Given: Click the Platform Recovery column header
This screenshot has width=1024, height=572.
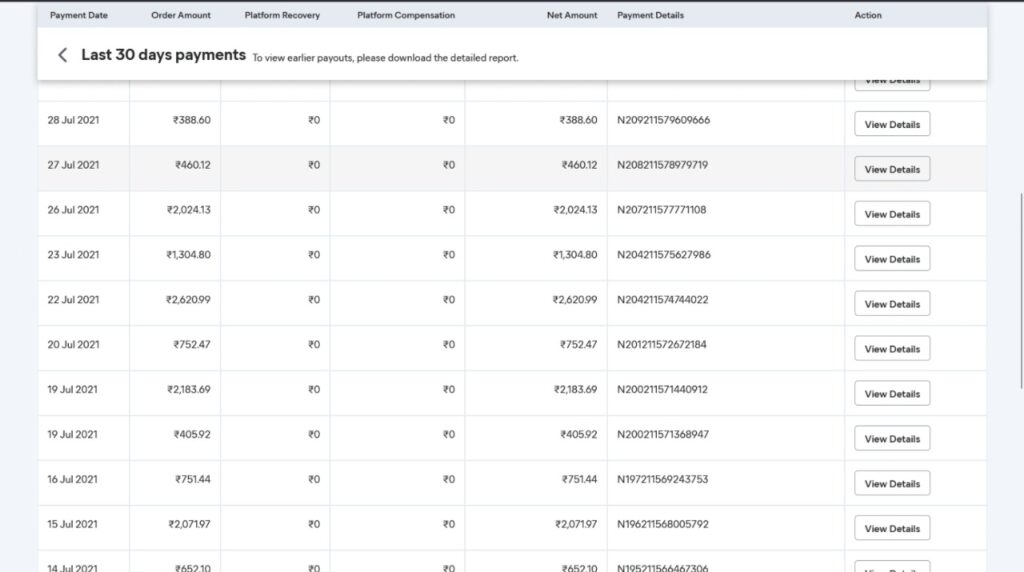Looking at the screenshot, I should [x=282, y=16].
